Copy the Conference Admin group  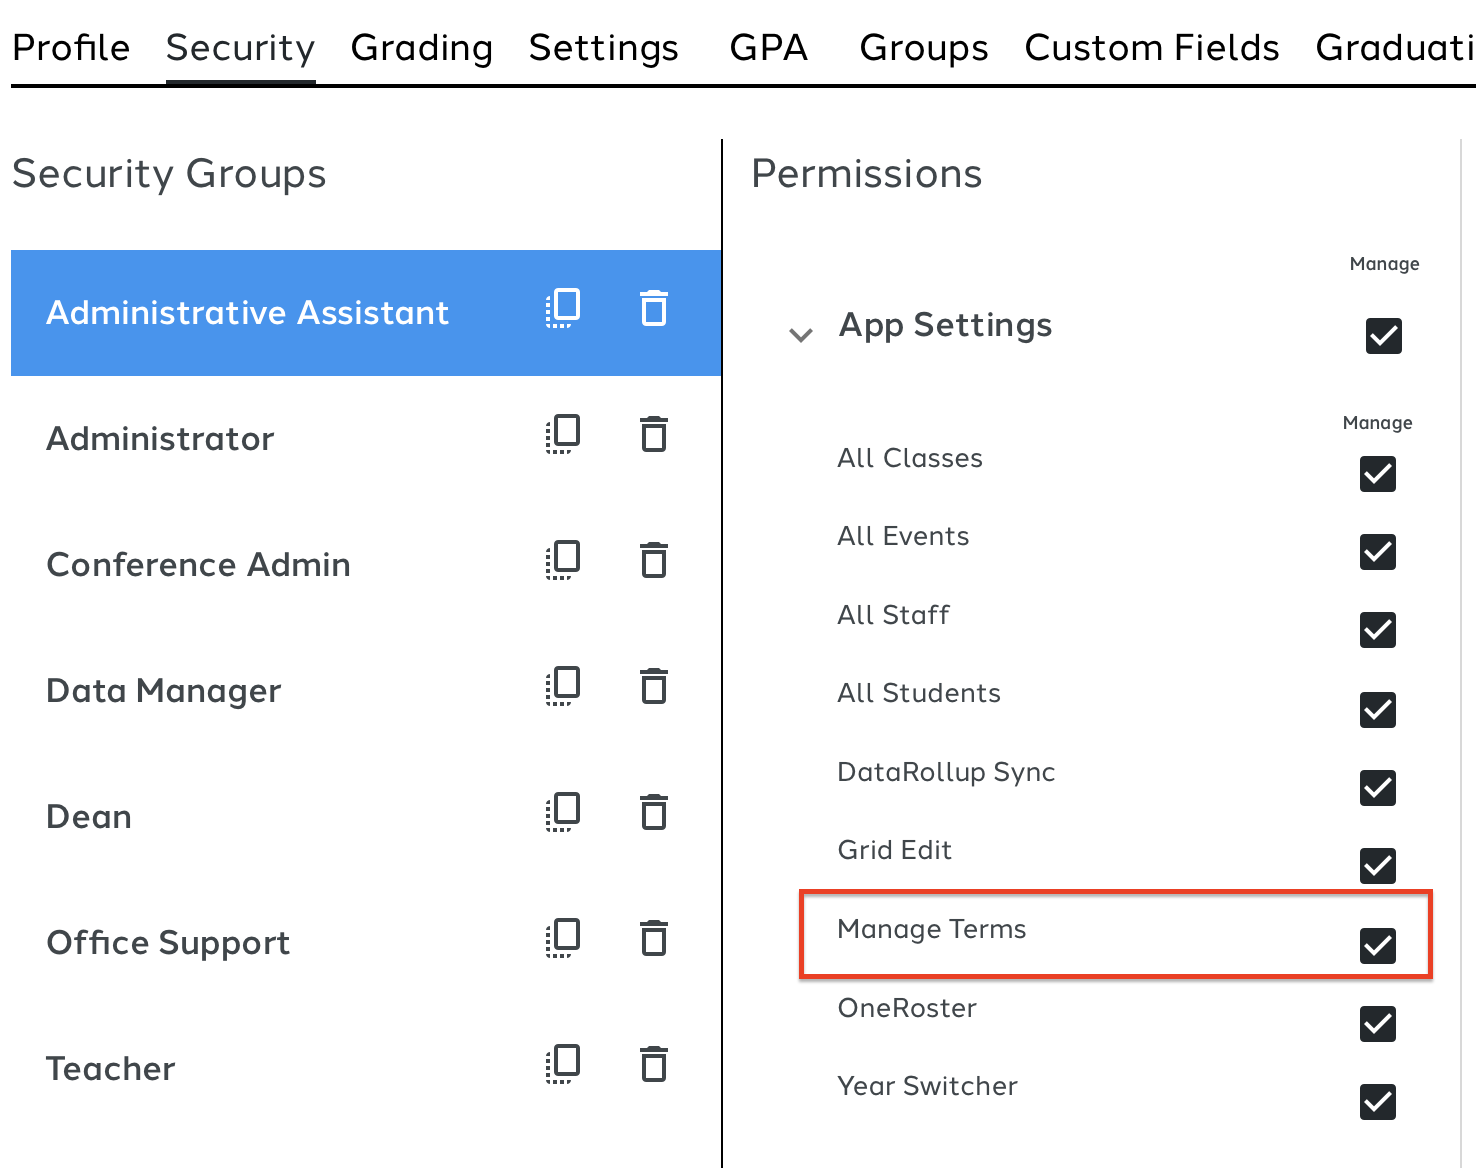[x=563, y=561]
